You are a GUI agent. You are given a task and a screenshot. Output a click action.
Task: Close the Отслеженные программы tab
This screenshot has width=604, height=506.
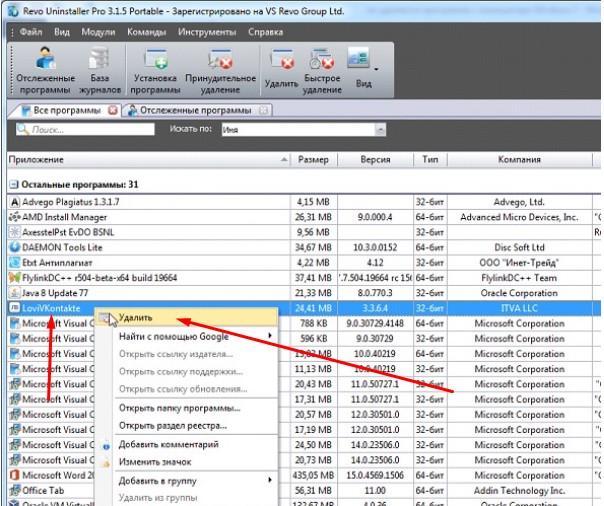263,111
